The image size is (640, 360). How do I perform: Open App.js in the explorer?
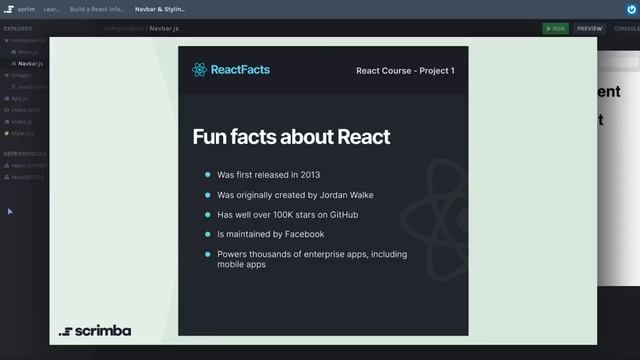[x=16, y=99]
